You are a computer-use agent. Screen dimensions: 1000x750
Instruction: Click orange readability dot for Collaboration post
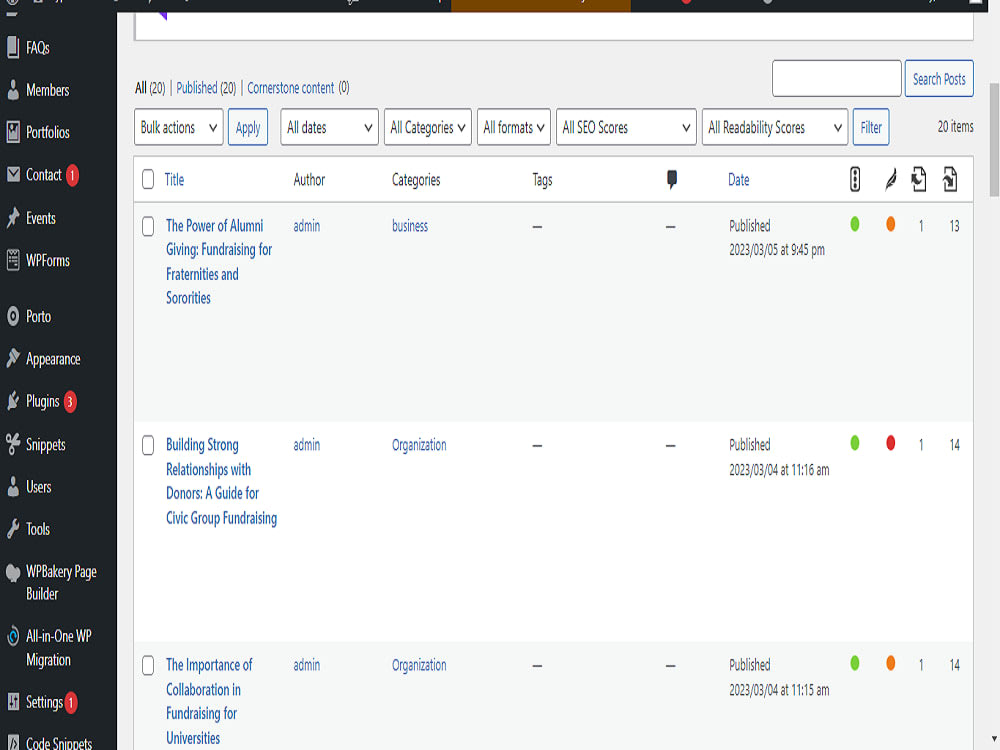(890, 663)
